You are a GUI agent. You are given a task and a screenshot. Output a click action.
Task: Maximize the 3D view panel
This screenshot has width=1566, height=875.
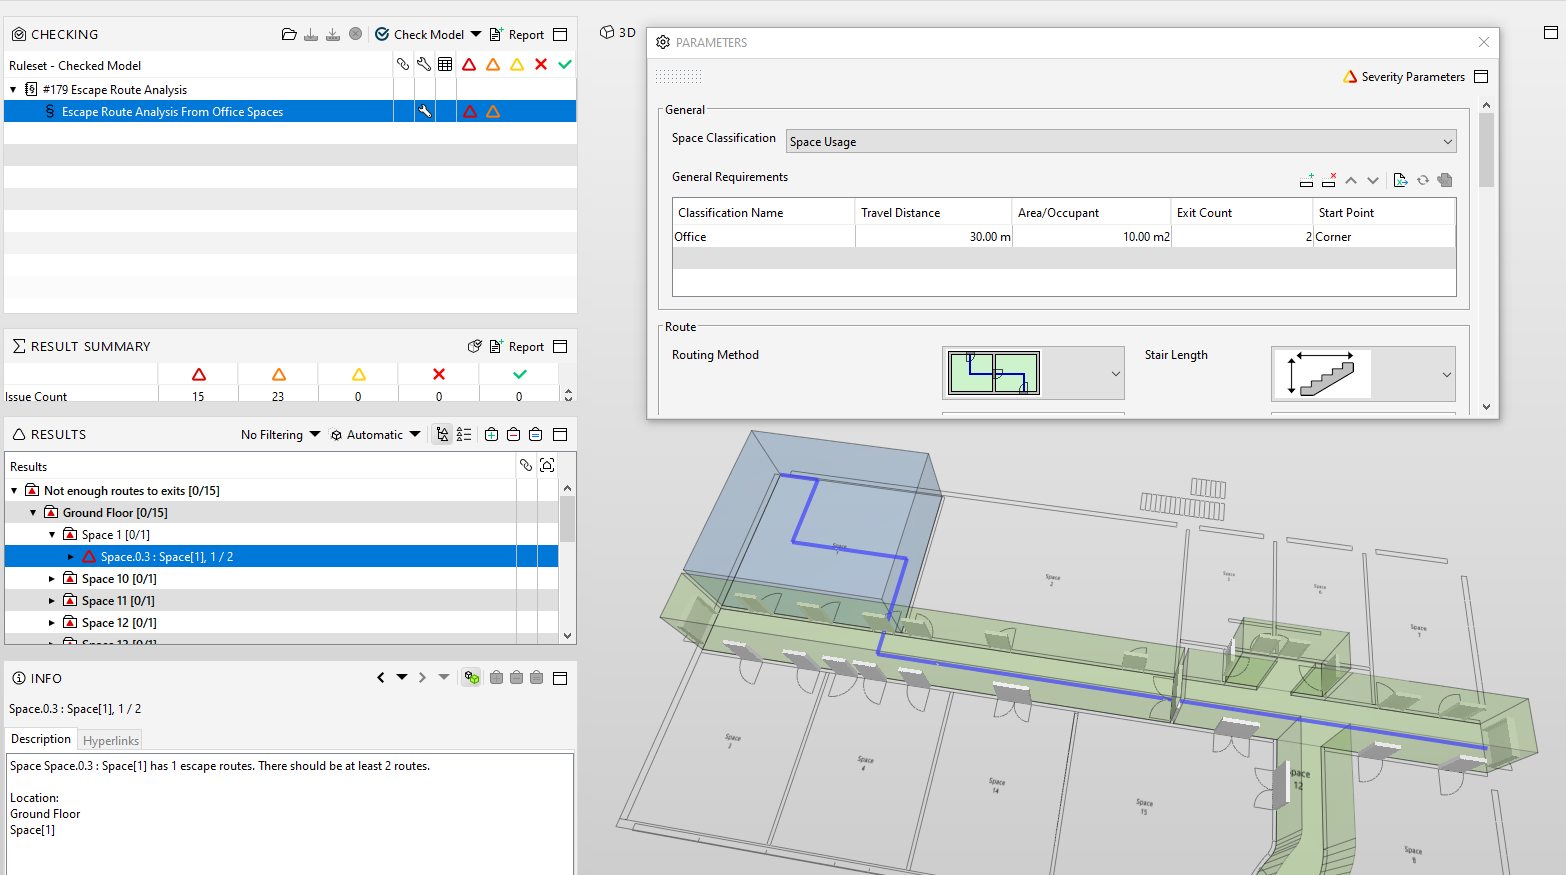(1551, 32)
